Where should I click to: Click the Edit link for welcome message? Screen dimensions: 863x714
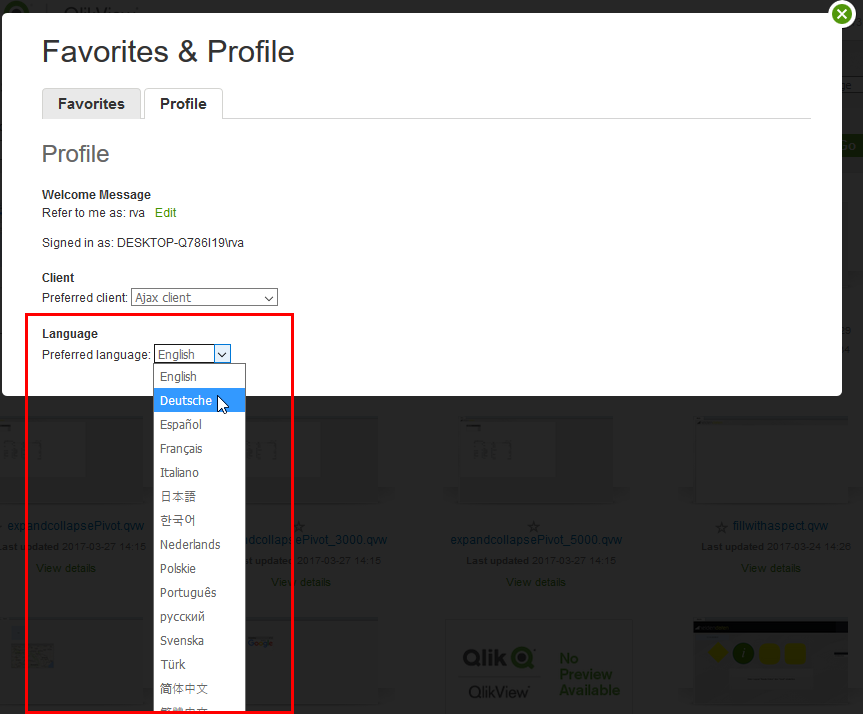(165, 212)
